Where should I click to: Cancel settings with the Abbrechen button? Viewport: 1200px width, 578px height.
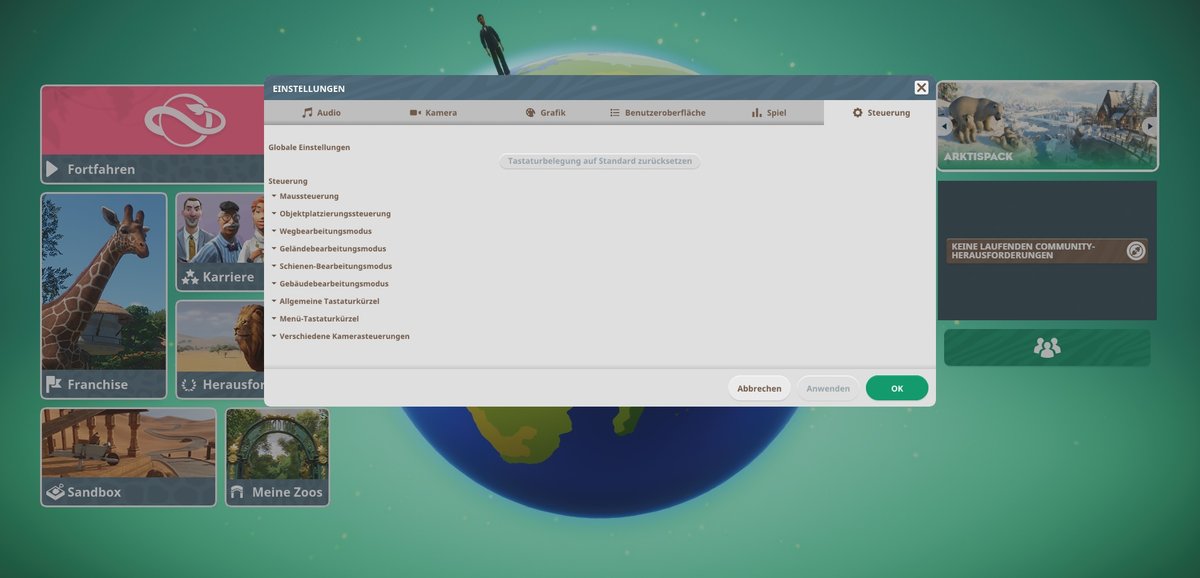759,387
